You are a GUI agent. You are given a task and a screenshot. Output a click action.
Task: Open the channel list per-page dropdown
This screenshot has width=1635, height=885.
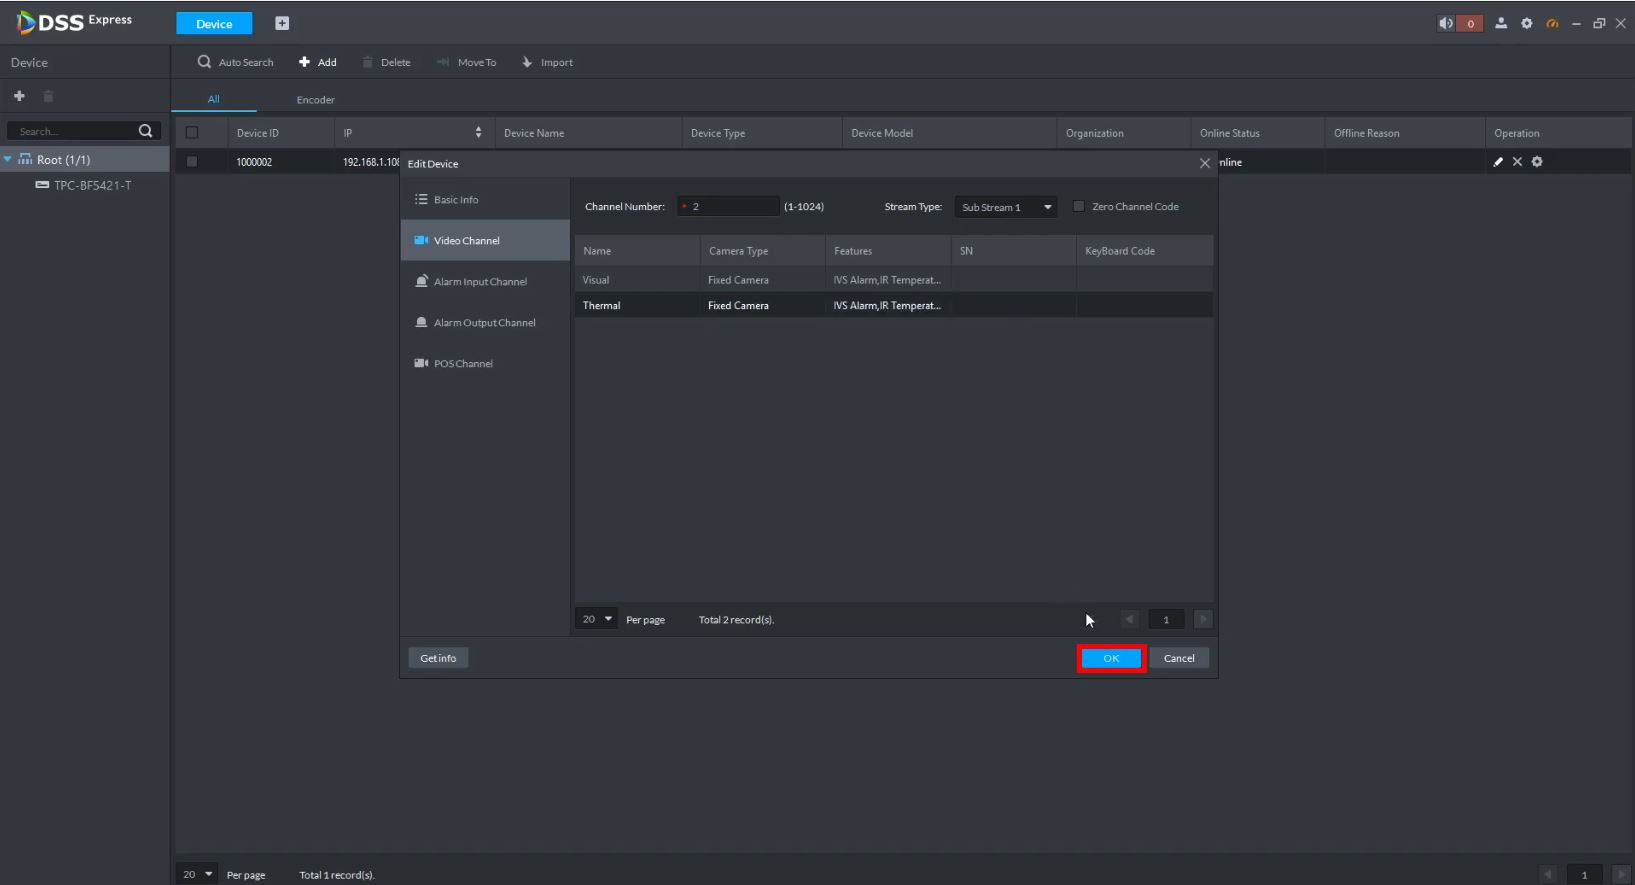click(596, 620)
